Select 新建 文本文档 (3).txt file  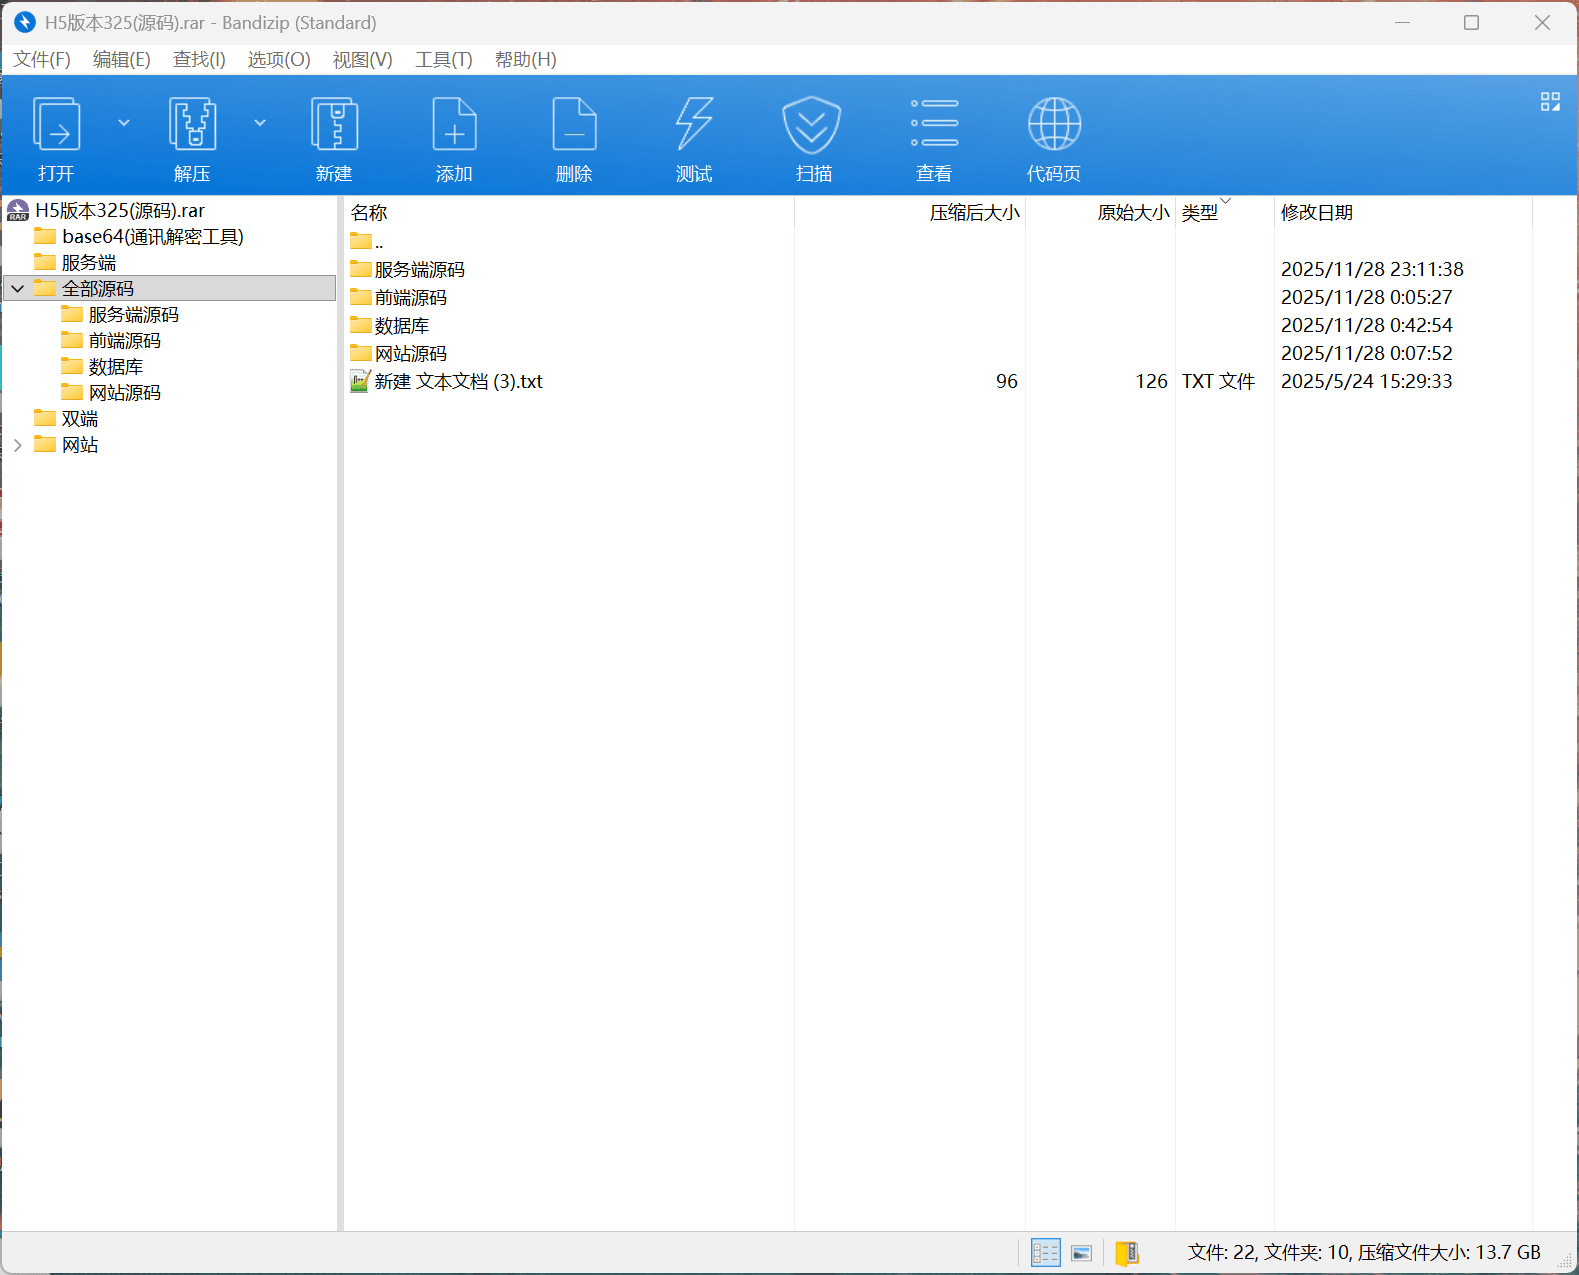click(x=458, y=382)
